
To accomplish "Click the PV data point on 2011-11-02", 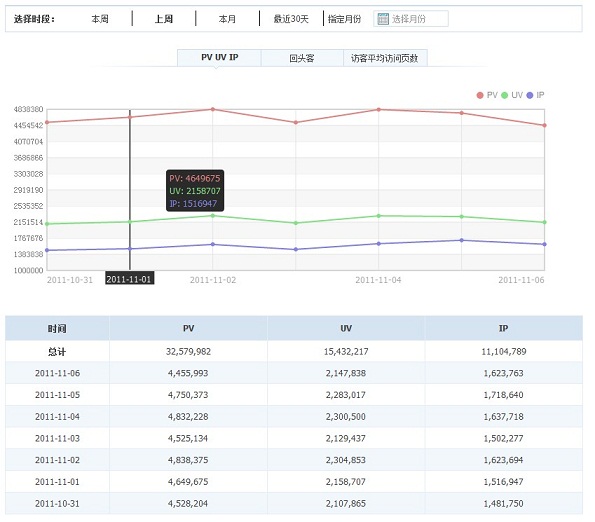I will [212, 109].
